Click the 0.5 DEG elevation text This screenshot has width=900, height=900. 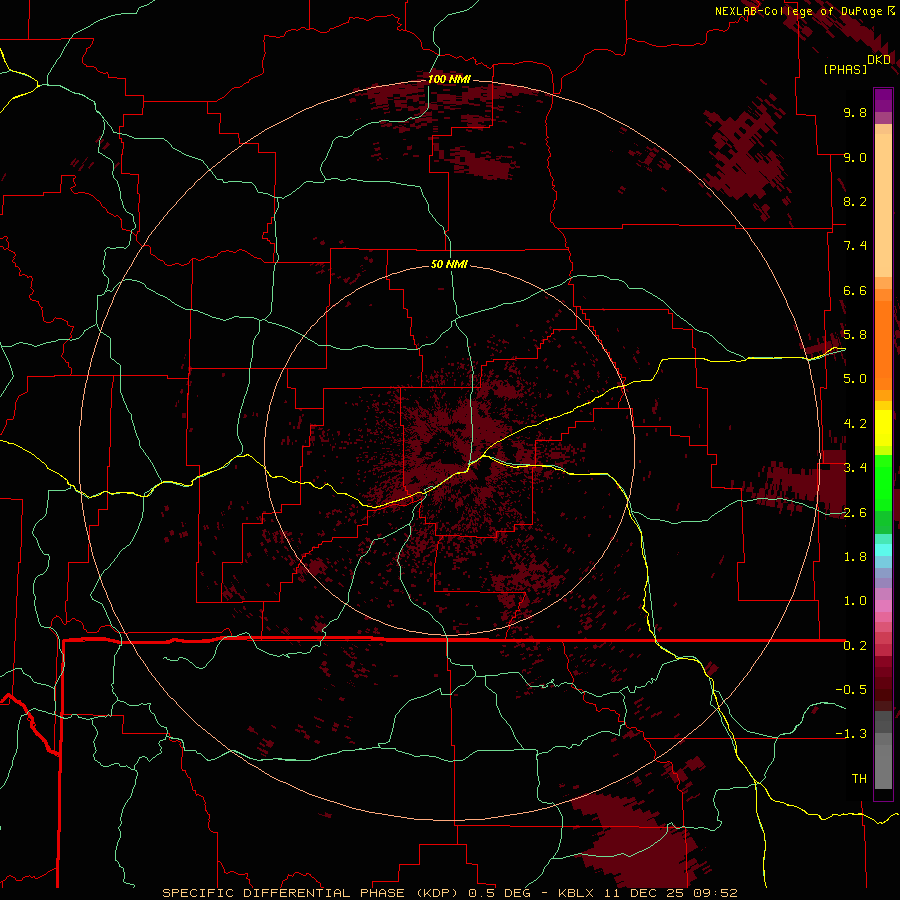(x=501, y=893)
